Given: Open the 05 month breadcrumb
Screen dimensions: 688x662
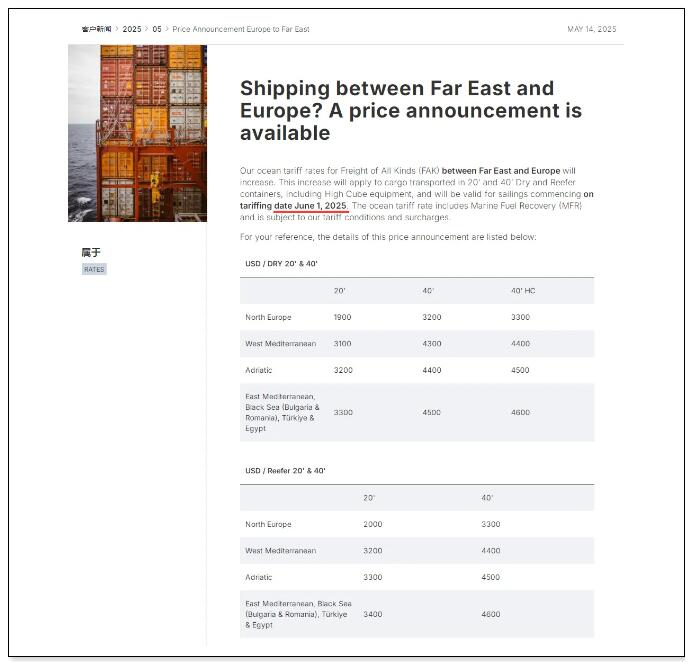Looking at the screenshot, I should point(157,29).
